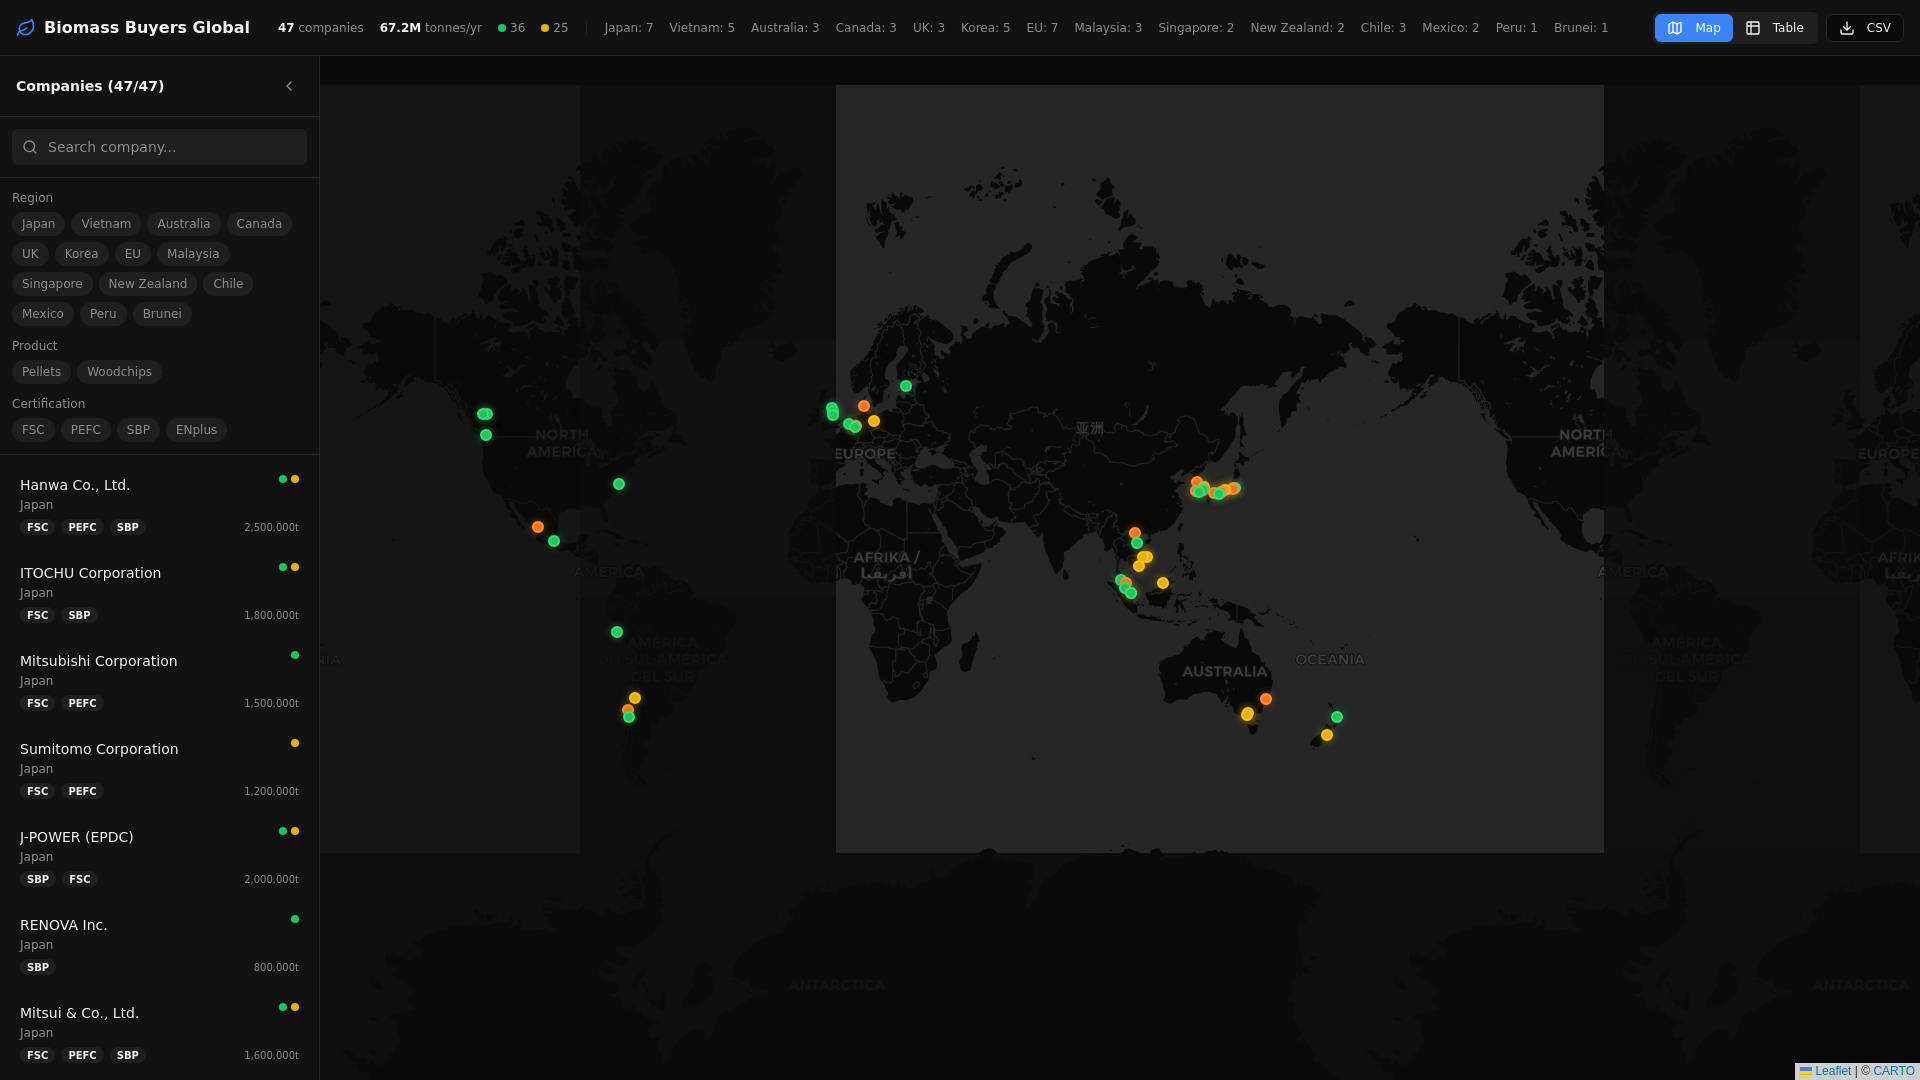This screenshot has height=1080, width=1920.
Task: Click the table grid icon in Table tab
Action: pos(1753,28)
